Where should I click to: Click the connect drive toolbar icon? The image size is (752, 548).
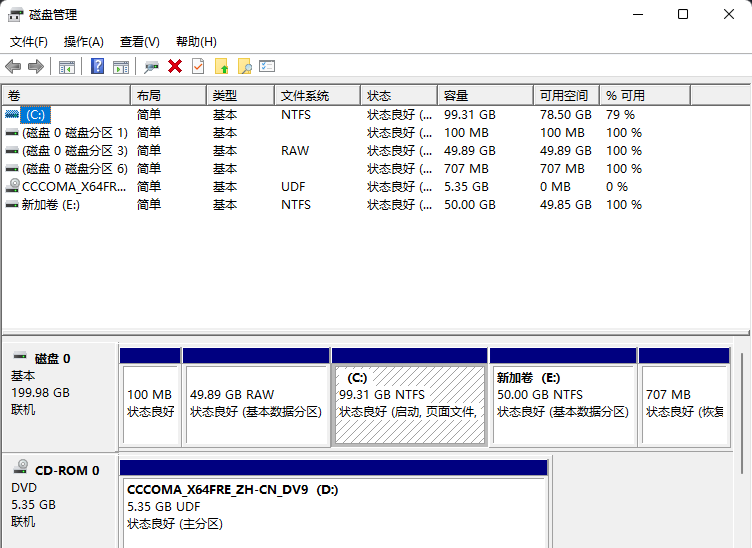point(151,66)
